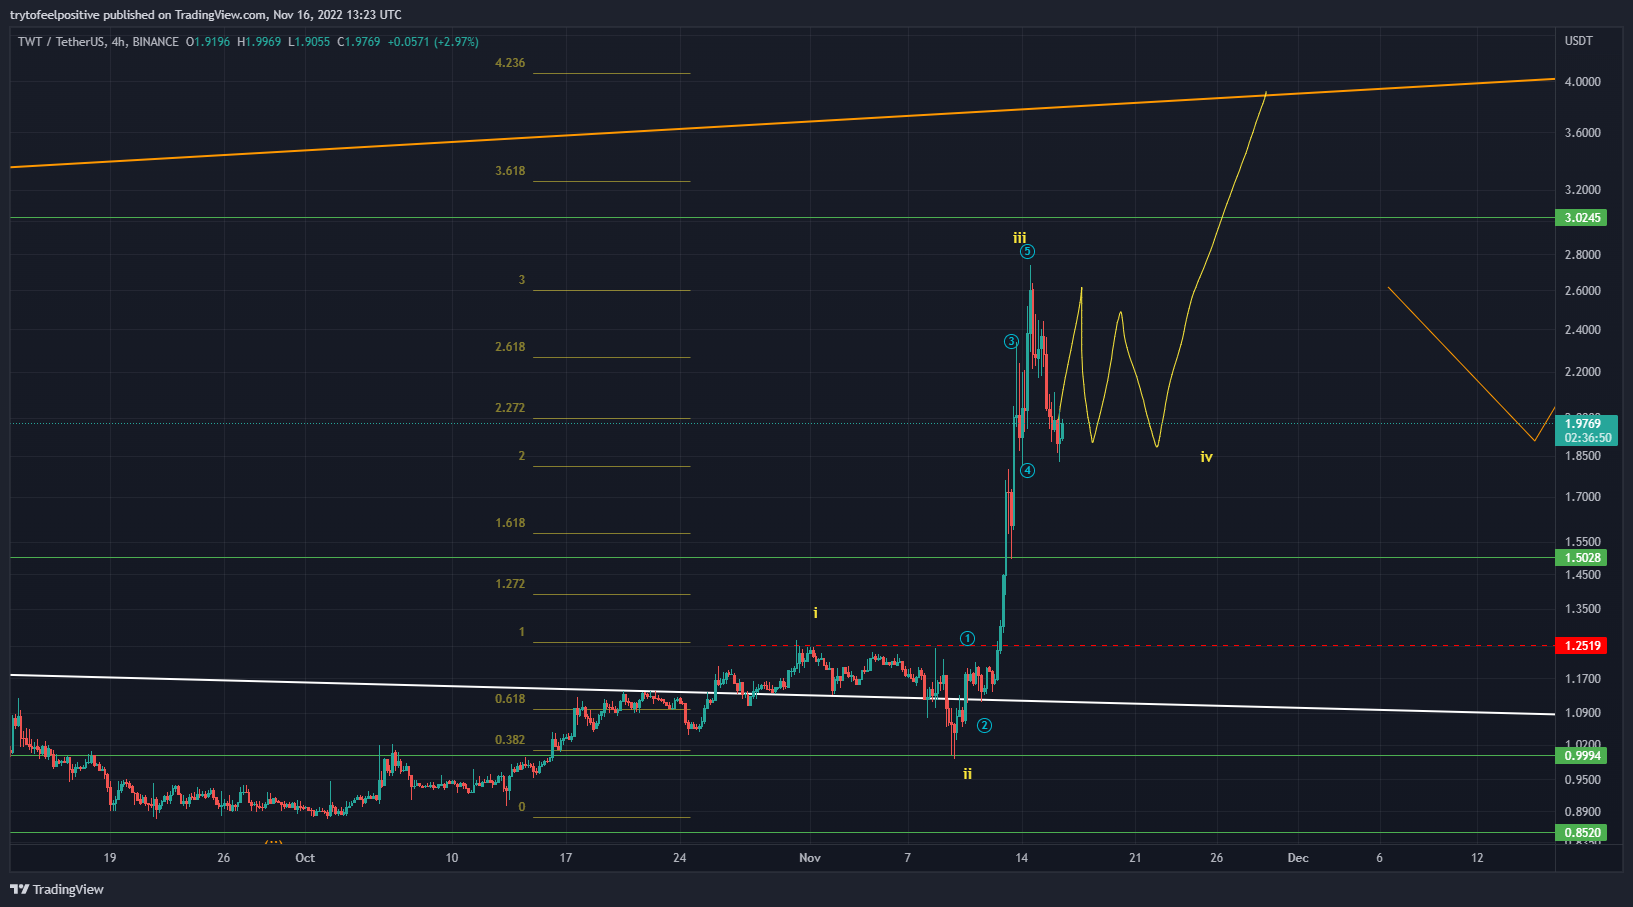Click the 0.382 Fibonacci level label
The height and width of the screenshot is (907, 1633).
coord(510,740)
